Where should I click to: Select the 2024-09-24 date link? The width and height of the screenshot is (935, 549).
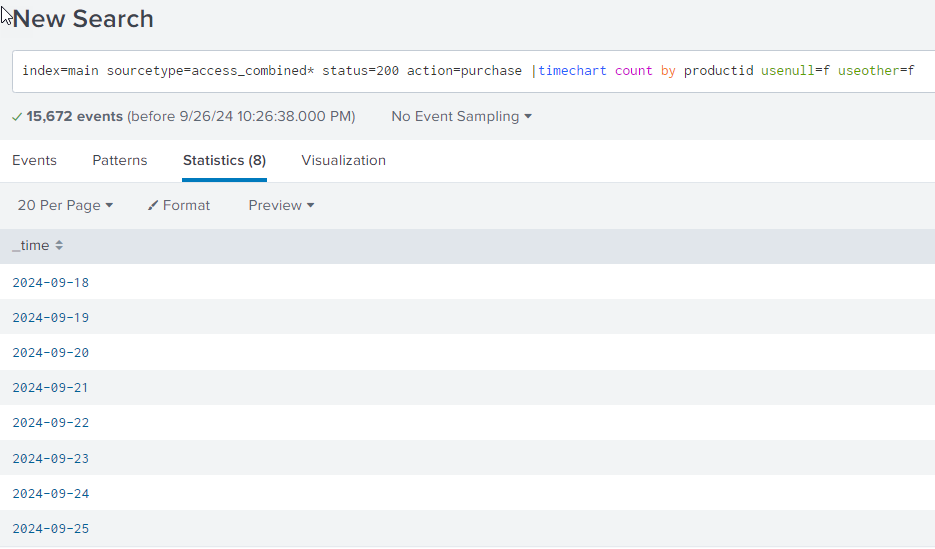(x=50, y=493)
